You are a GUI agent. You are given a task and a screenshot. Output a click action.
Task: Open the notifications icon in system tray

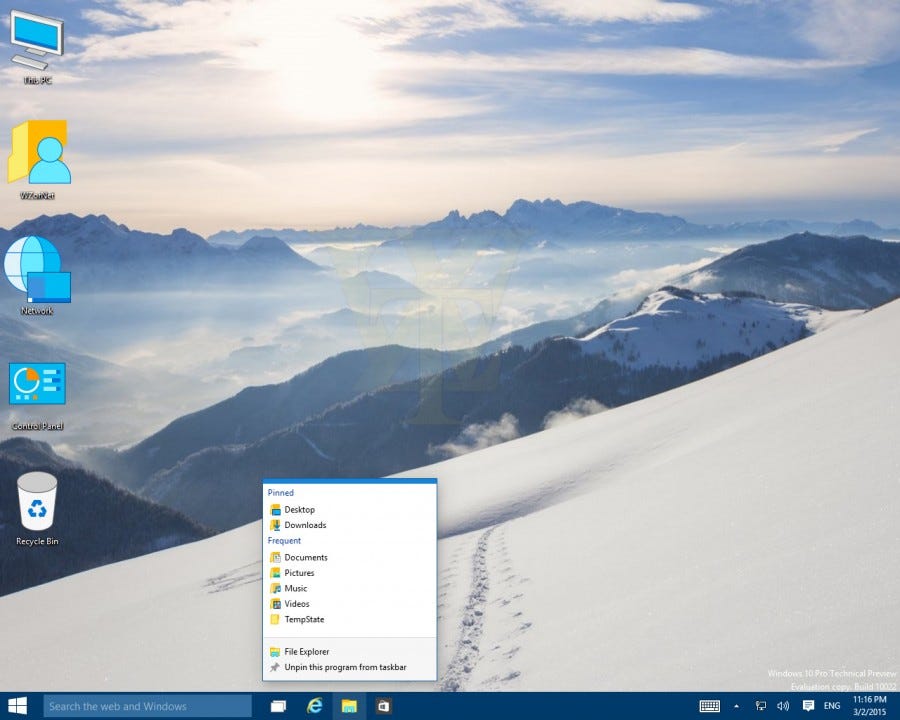[808, 705]
